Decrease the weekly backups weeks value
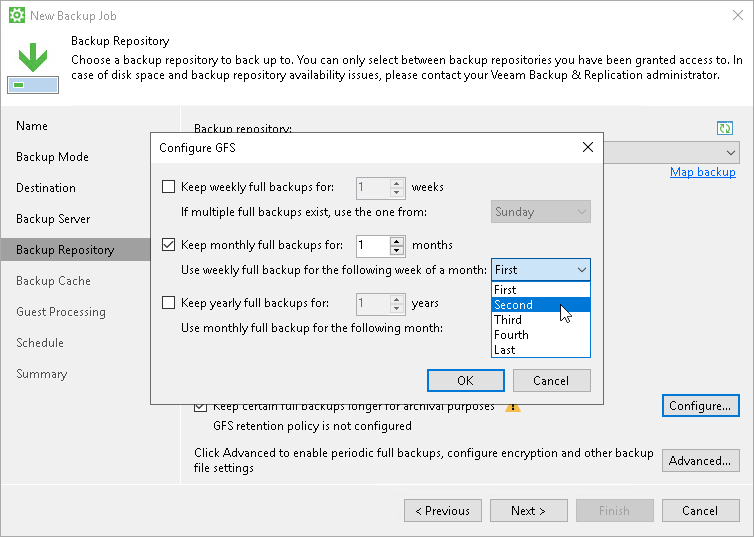754x537 pixels. tap(397, 192)
